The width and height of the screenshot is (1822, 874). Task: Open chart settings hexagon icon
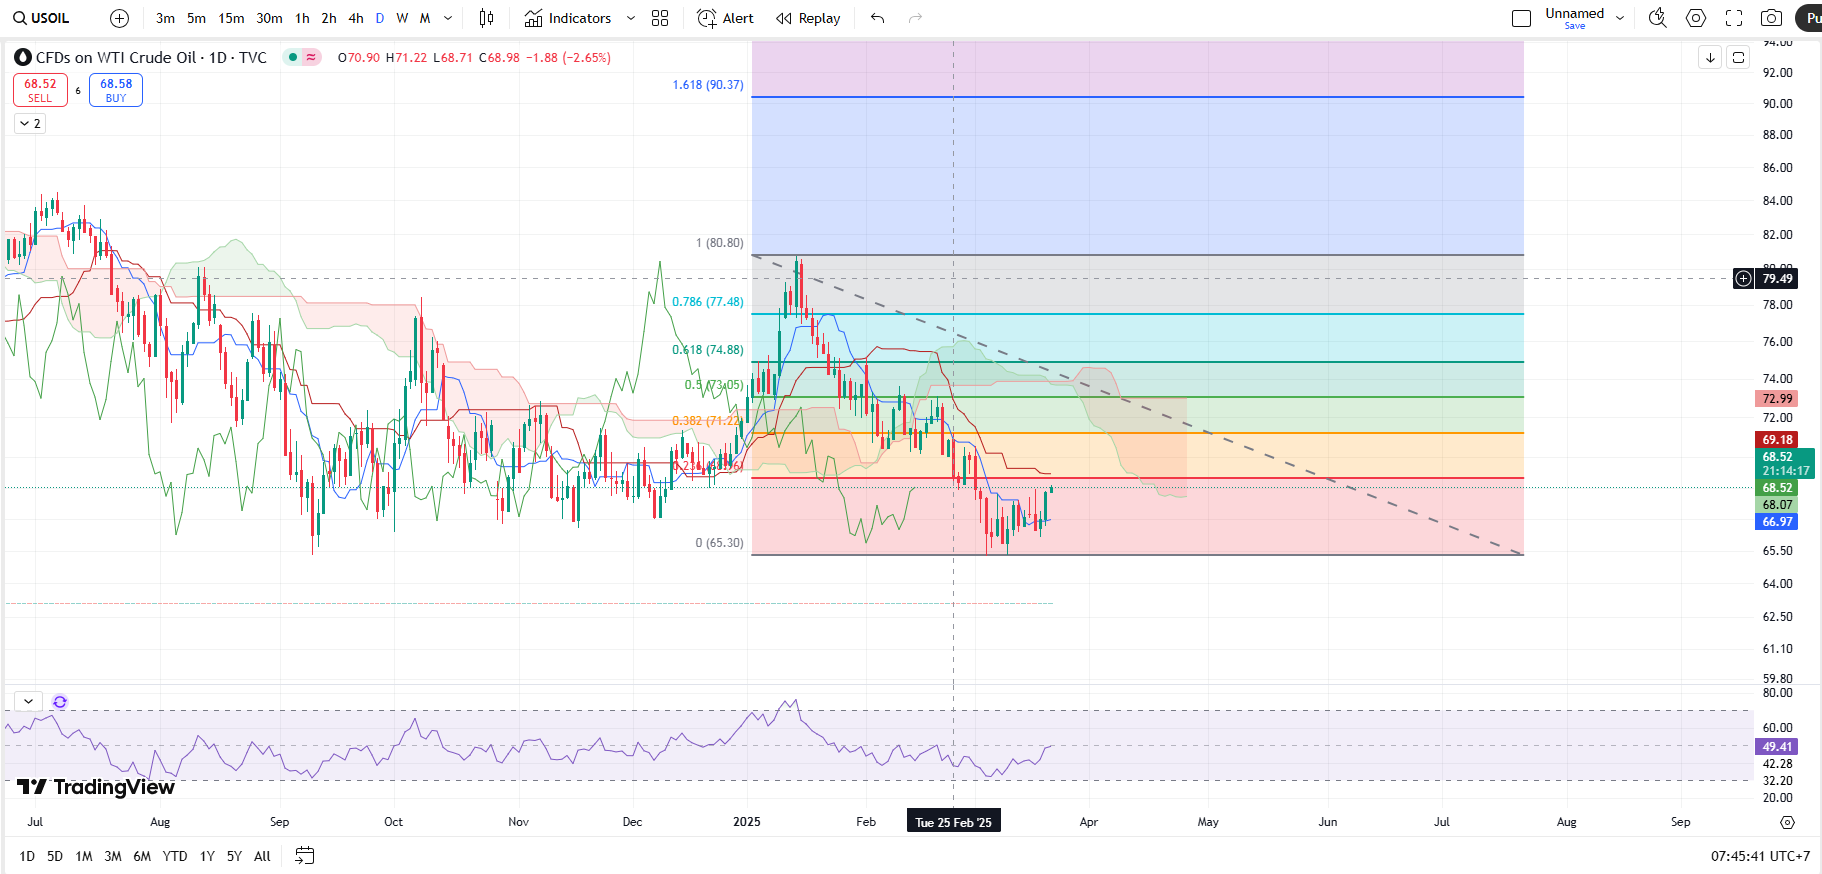point(1696,18)
